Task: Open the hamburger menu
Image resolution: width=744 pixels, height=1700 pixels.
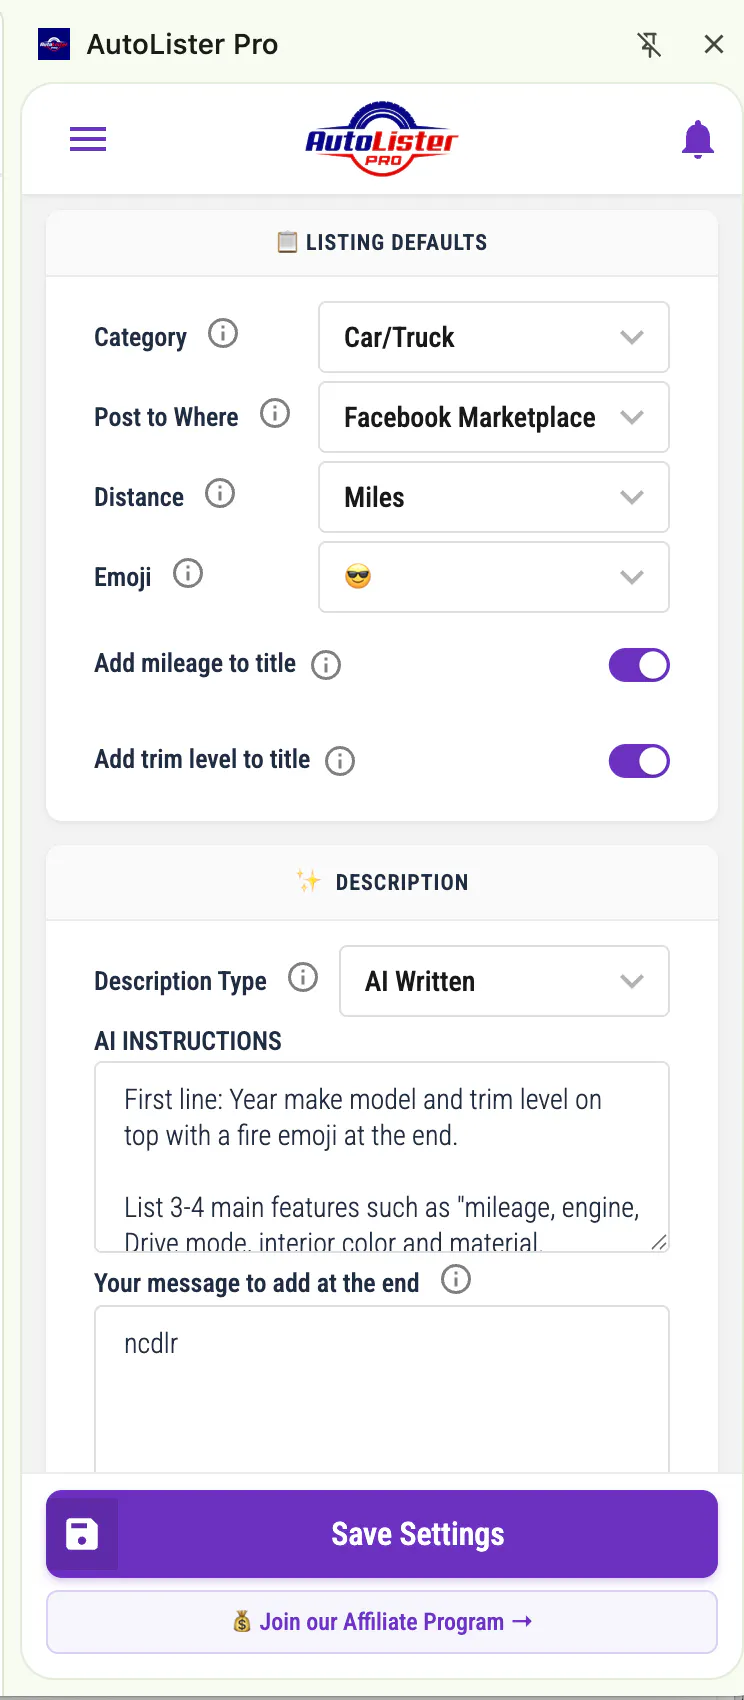Action: point(88,139)
